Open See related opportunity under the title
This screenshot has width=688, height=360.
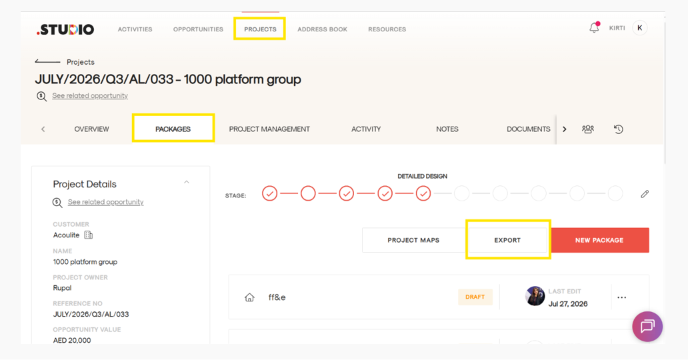tap(90, 96)
